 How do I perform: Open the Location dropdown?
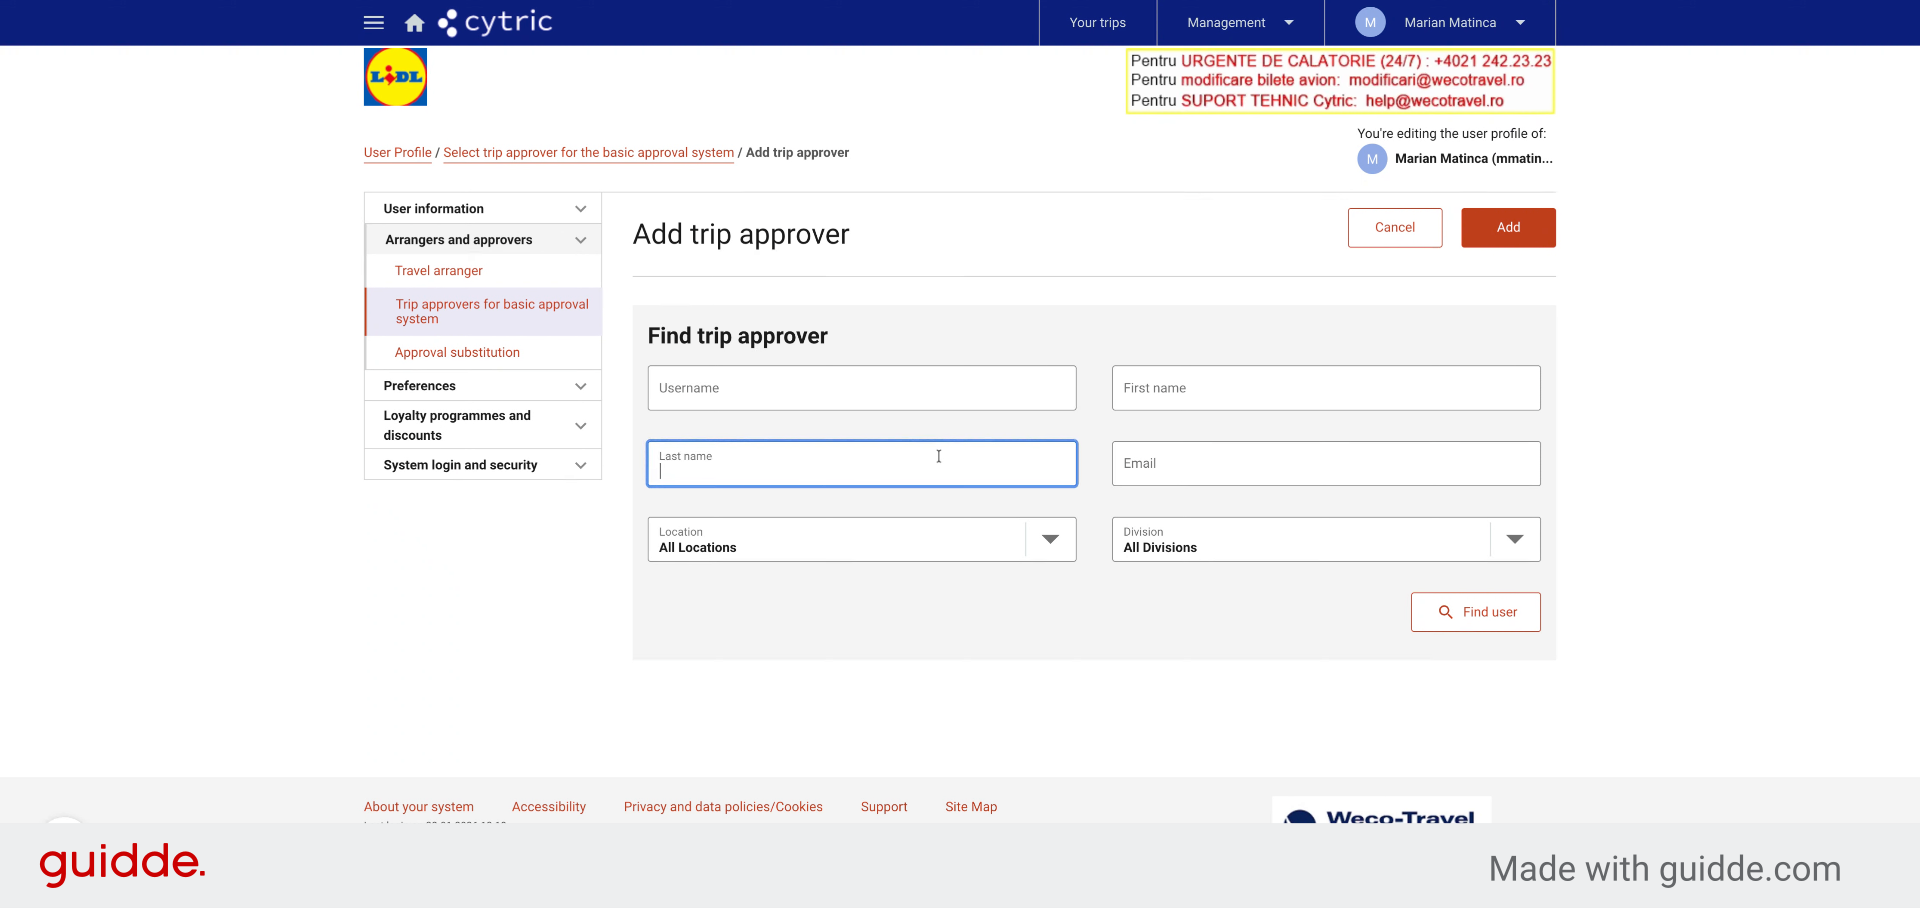tap(862, 539)
